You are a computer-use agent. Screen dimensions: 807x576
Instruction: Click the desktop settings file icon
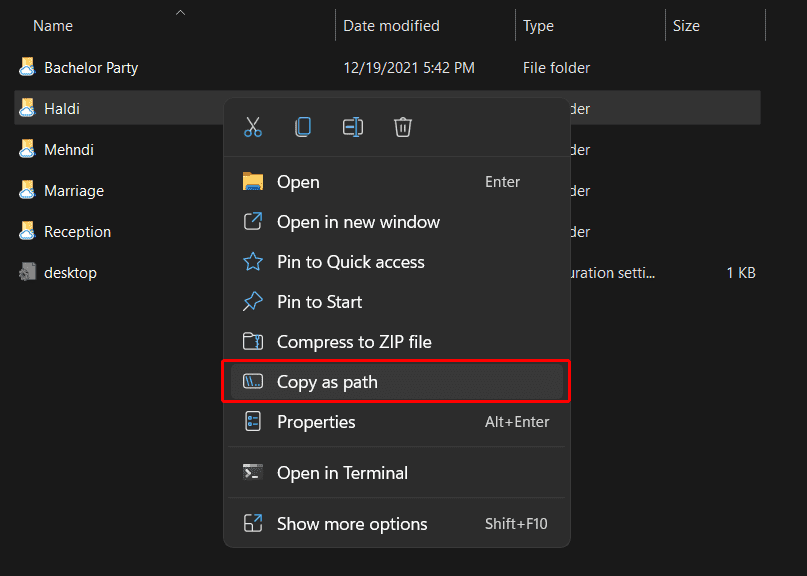click(x=27, y=272)
